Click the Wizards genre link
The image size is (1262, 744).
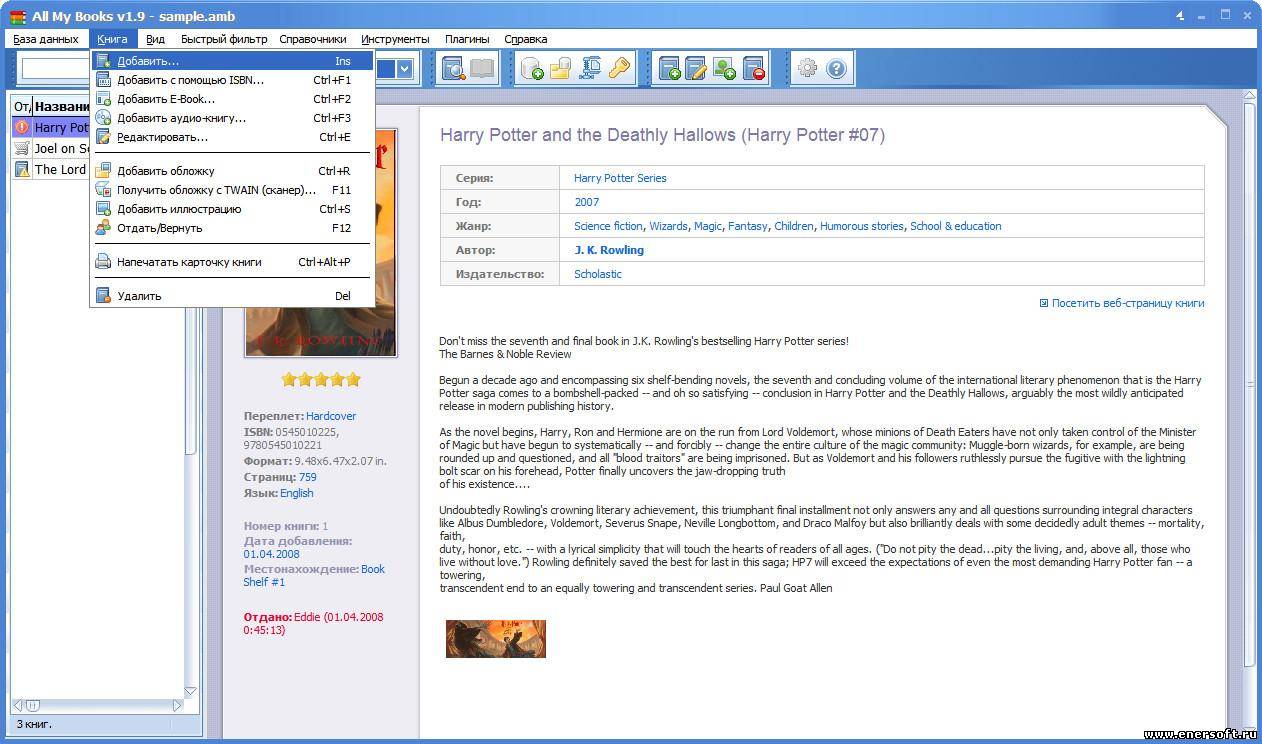(x=668, y=226)
